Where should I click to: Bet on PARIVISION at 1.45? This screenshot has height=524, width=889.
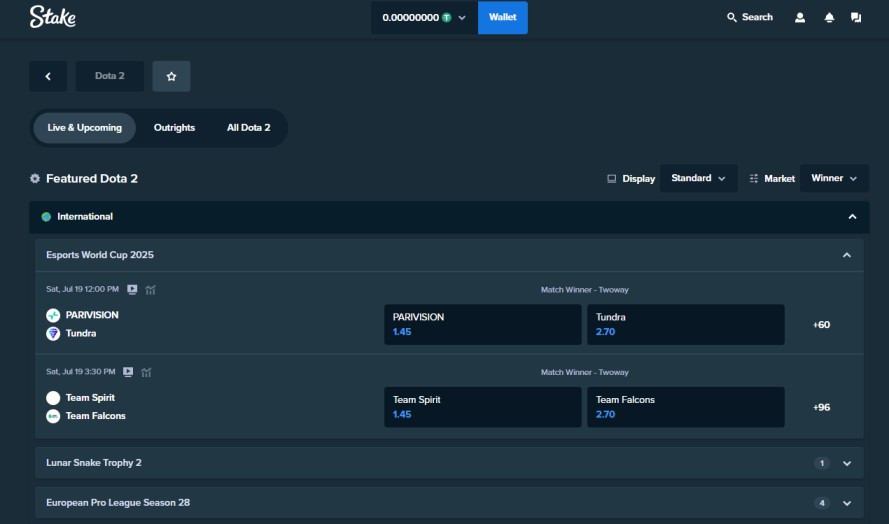pyautogui.click(x=482, y=324)
